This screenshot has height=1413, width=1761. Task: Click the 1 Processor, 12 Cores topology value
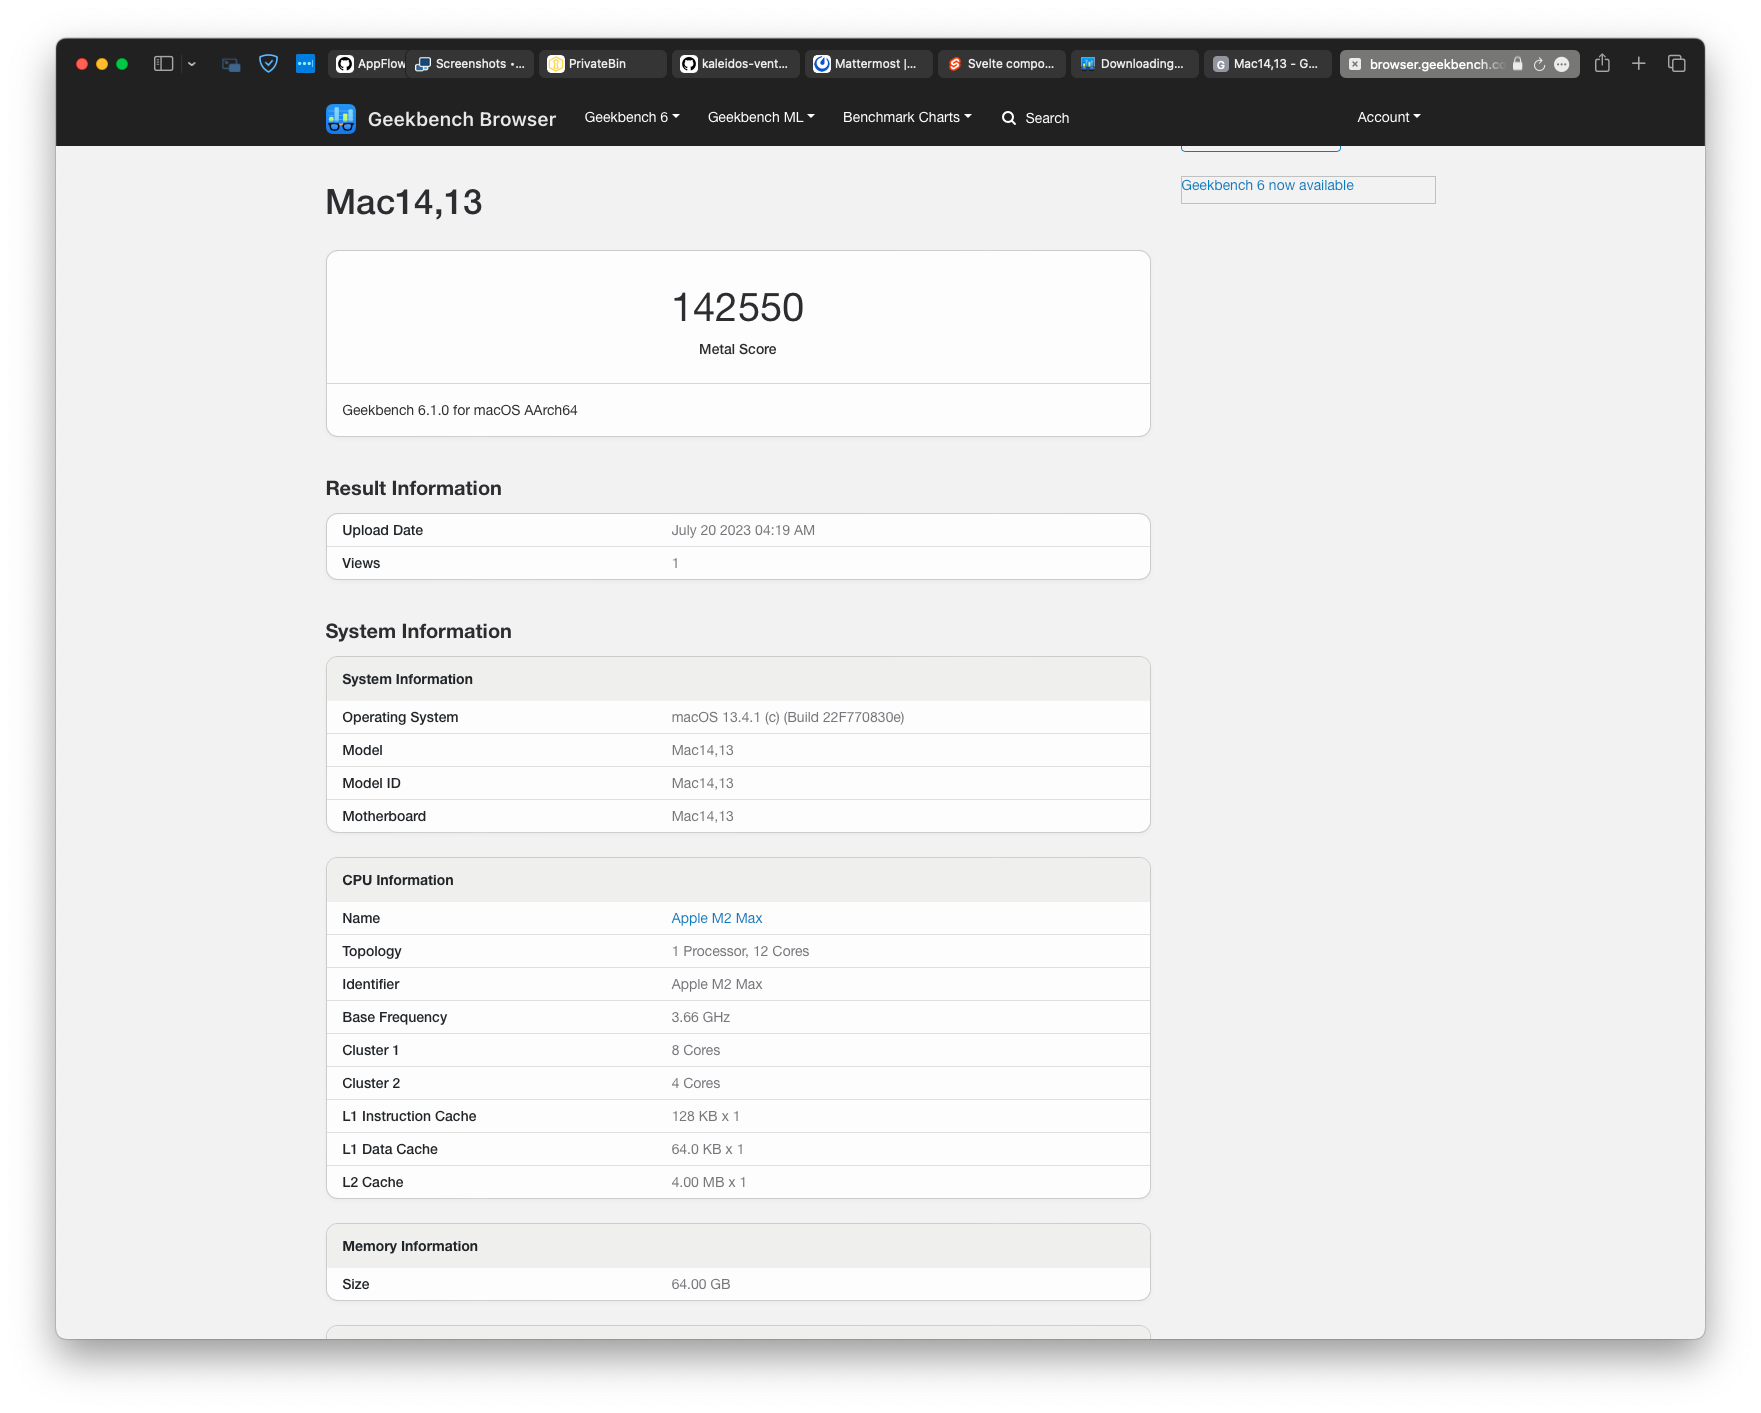tap(741, 951)
